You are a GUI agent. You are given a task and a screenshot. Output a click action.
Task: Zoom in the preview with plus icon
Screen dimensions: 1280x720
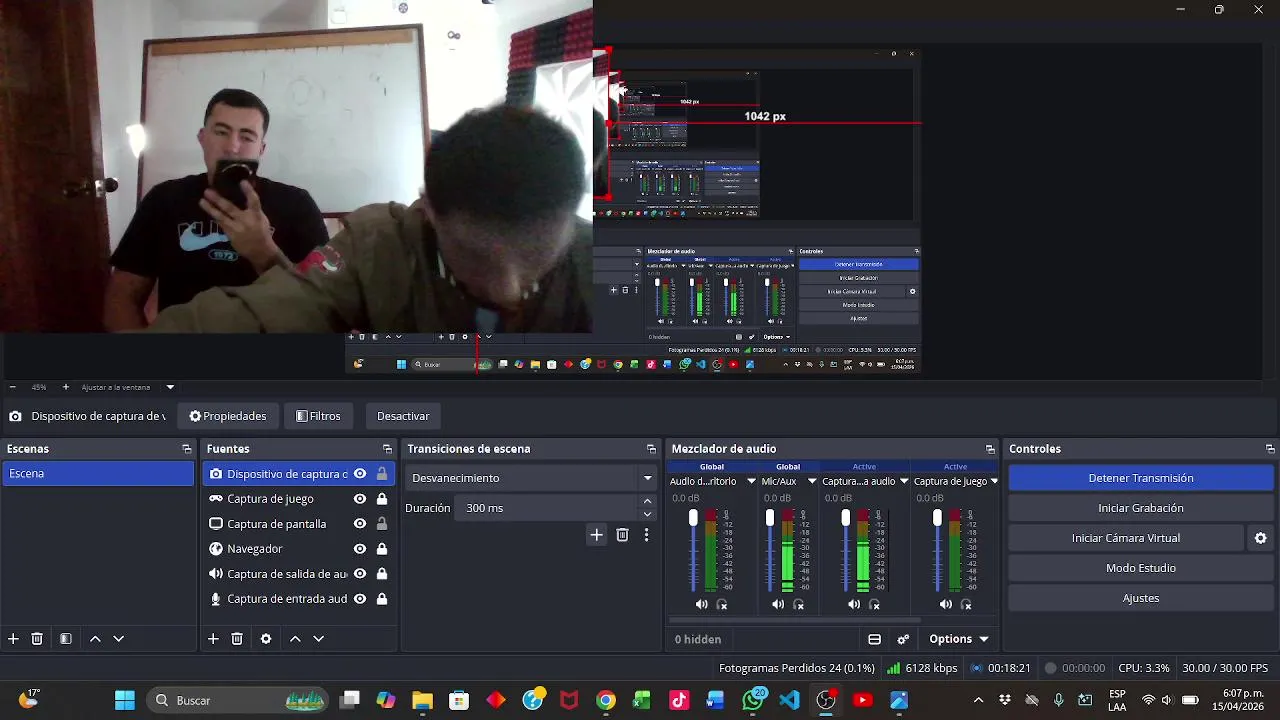(66, 387)
